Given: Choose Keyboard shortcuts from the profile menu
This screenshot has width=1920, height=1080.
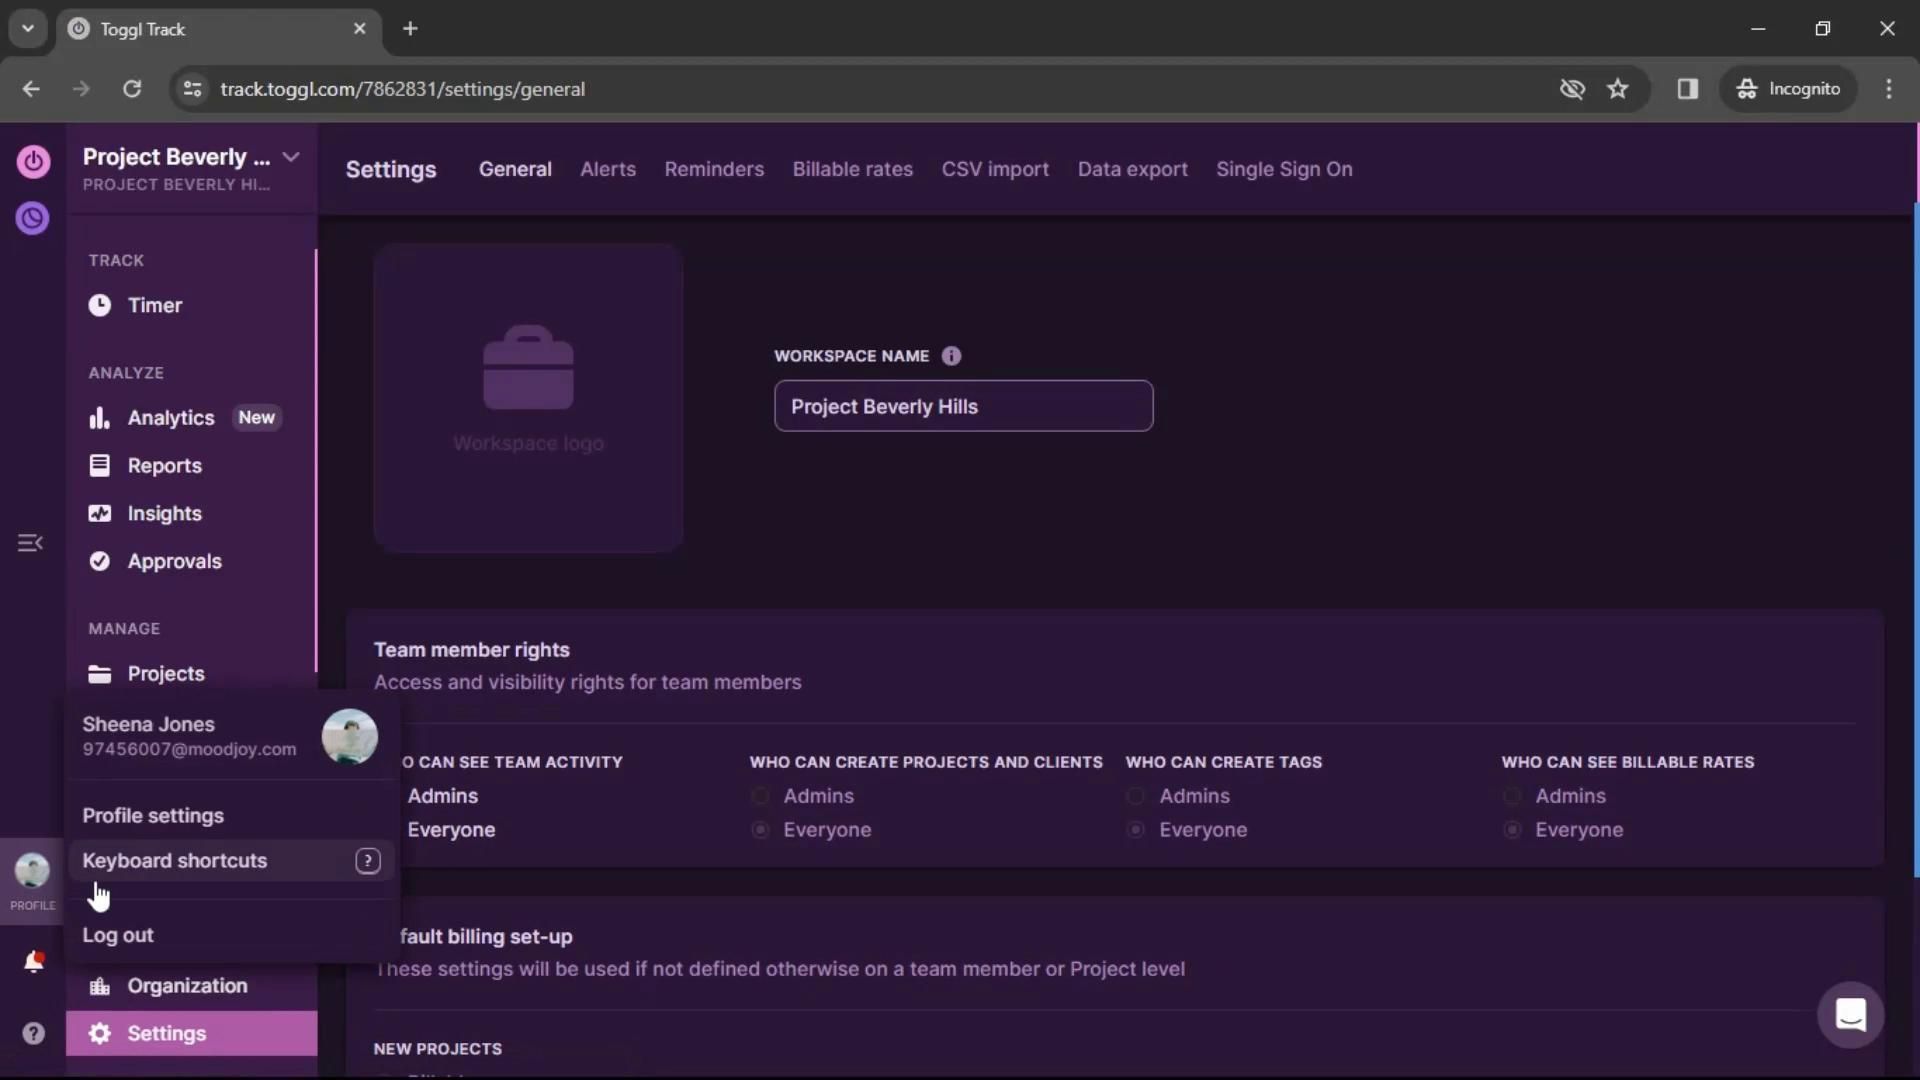Looking at the screenshot, I should point(175,861).
